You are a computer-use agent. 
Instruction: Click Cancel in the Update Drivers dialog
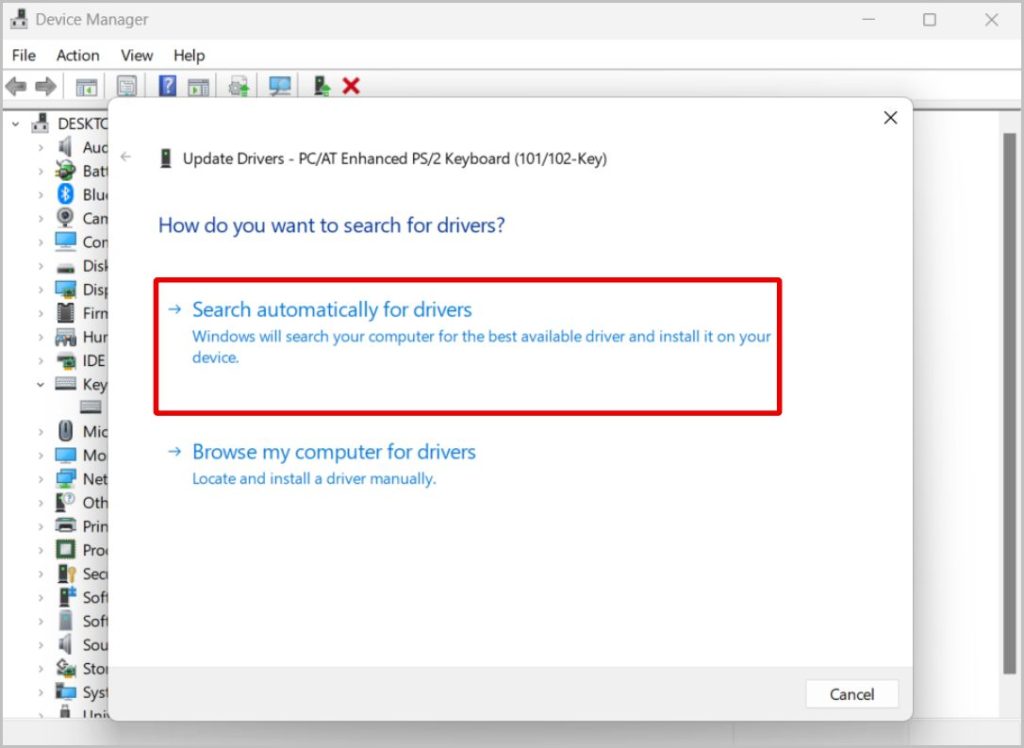pos(852,694)
